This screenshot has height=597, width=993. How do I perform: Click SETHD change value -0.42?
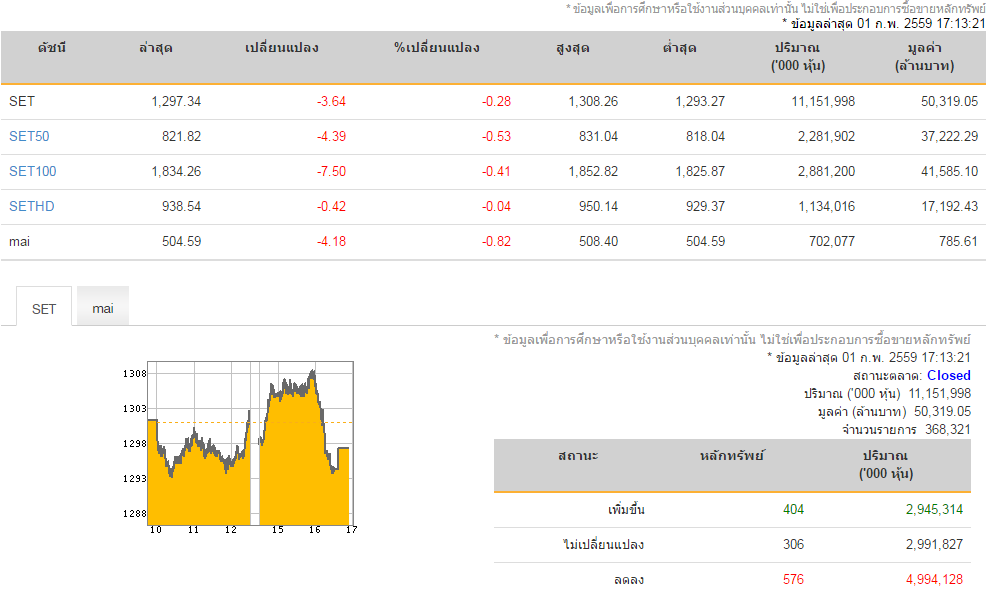[x=331, y=206]
